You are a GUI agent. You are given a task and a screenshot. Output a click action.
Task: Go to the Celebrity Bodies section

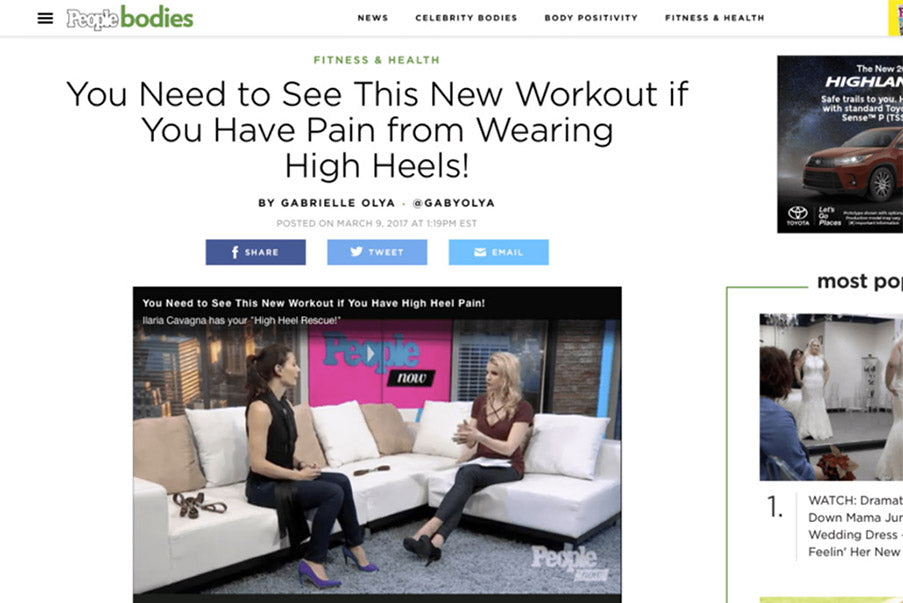466,18
